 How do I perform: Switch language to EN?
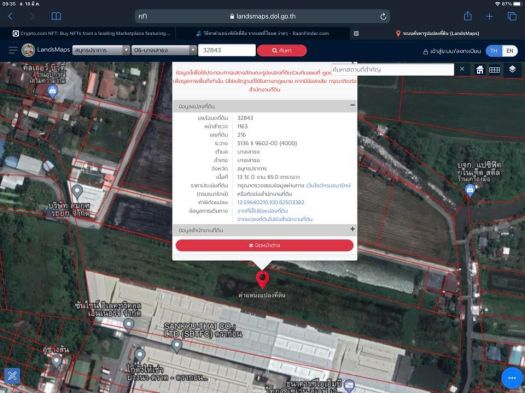[x=510, y=51]
